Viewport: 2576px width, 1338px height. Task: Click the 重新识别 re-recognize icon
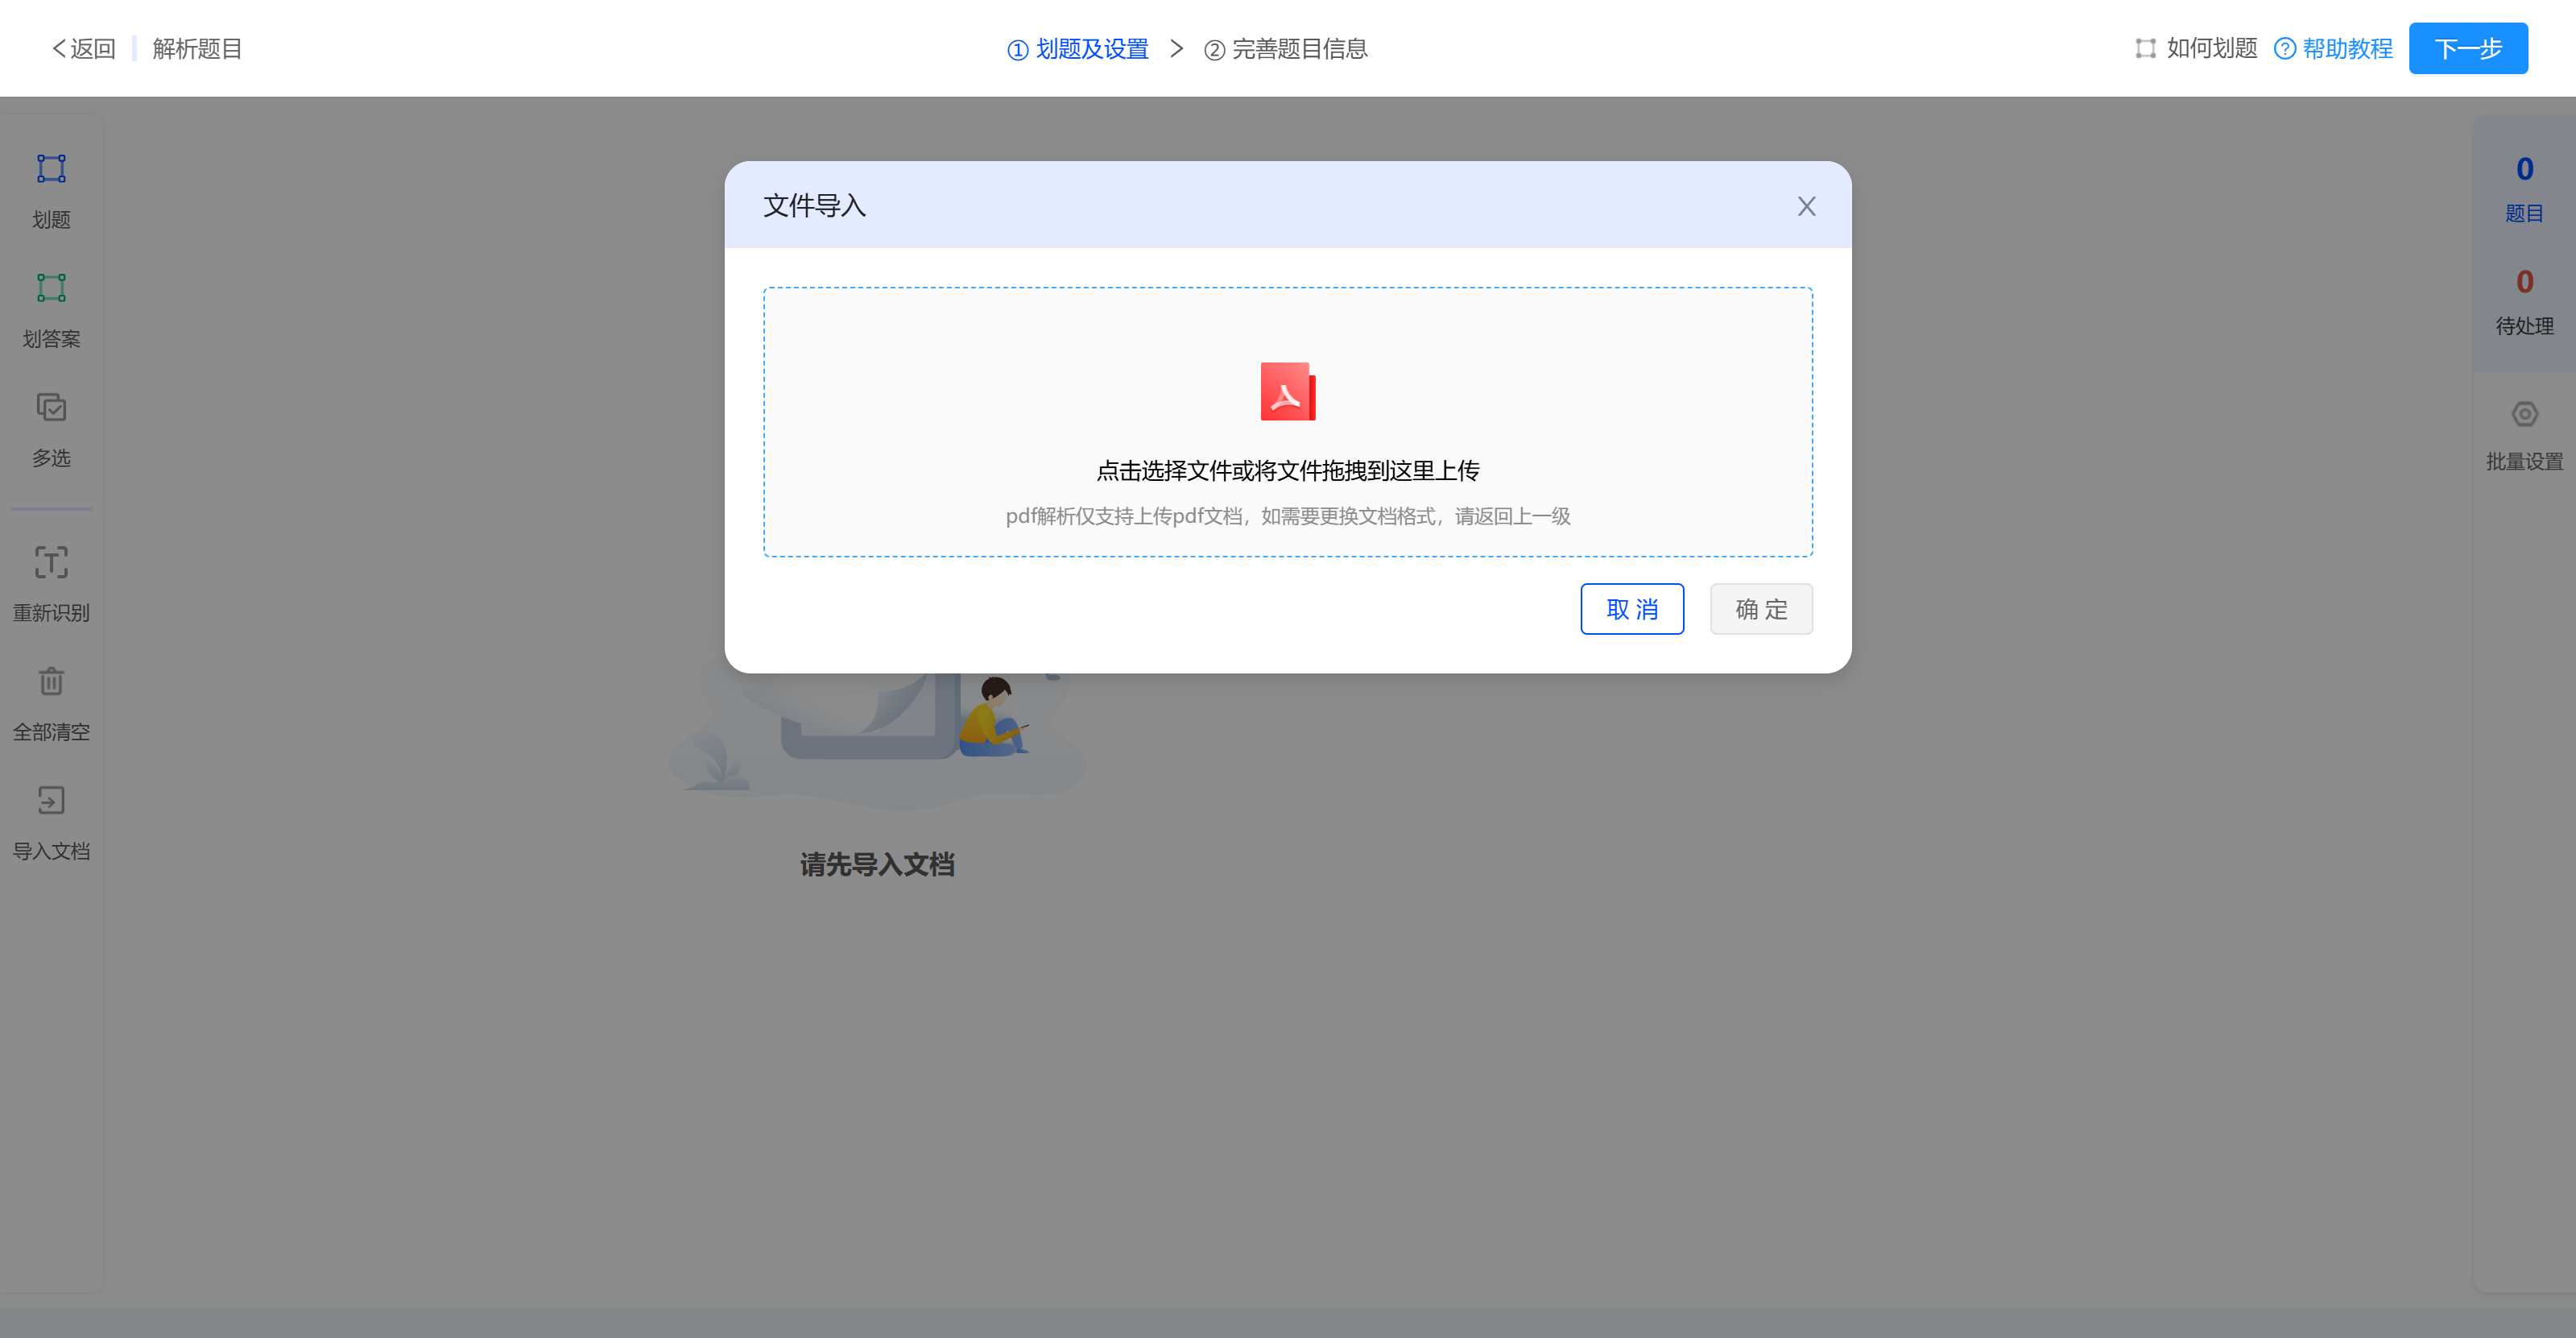51,562
